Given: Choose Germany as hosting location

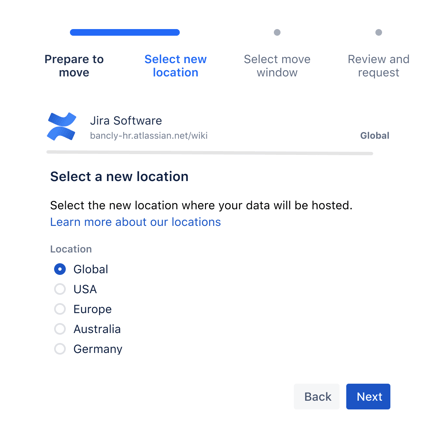Looking at the screenshot, I should 60,349.
